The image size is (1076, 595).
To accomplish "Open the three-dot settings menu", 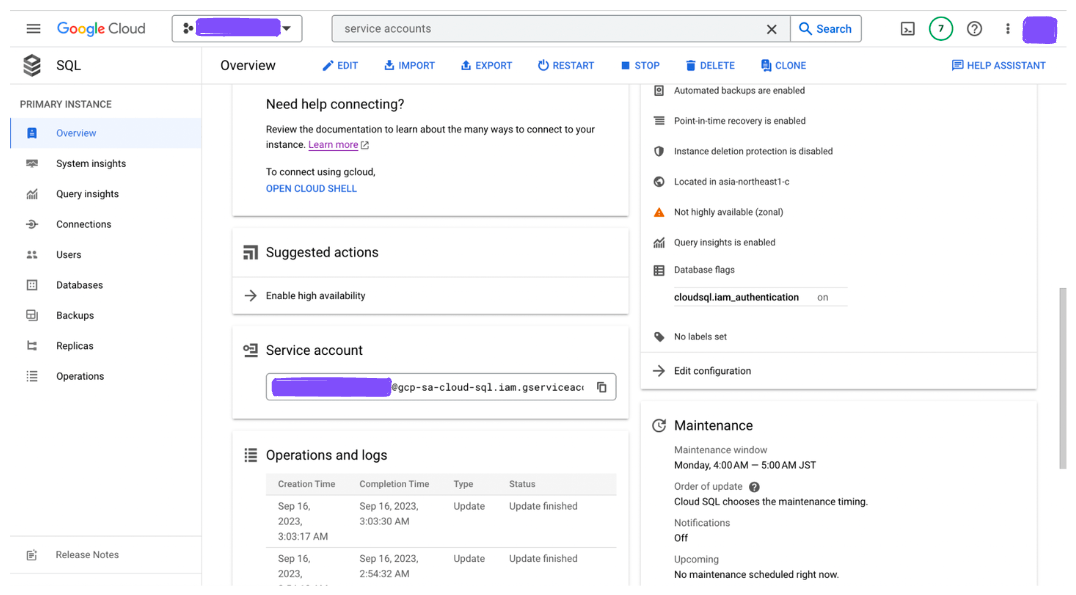I will tap(1007, 29).
